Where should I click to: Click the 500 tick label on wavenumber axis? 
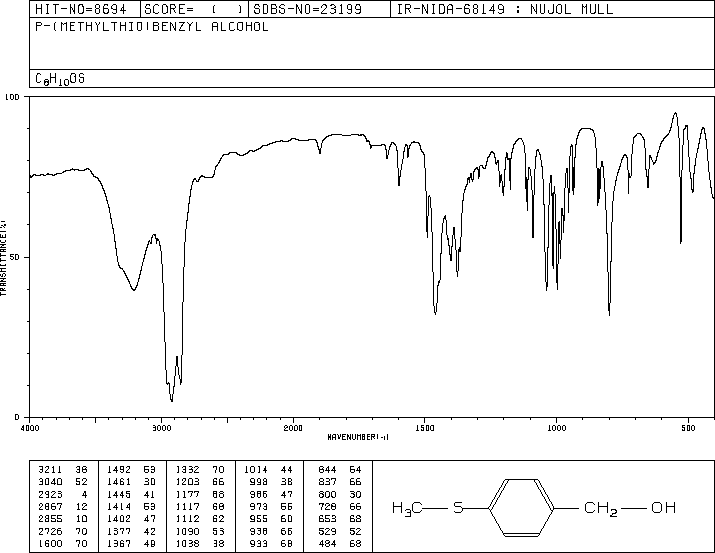688,428
